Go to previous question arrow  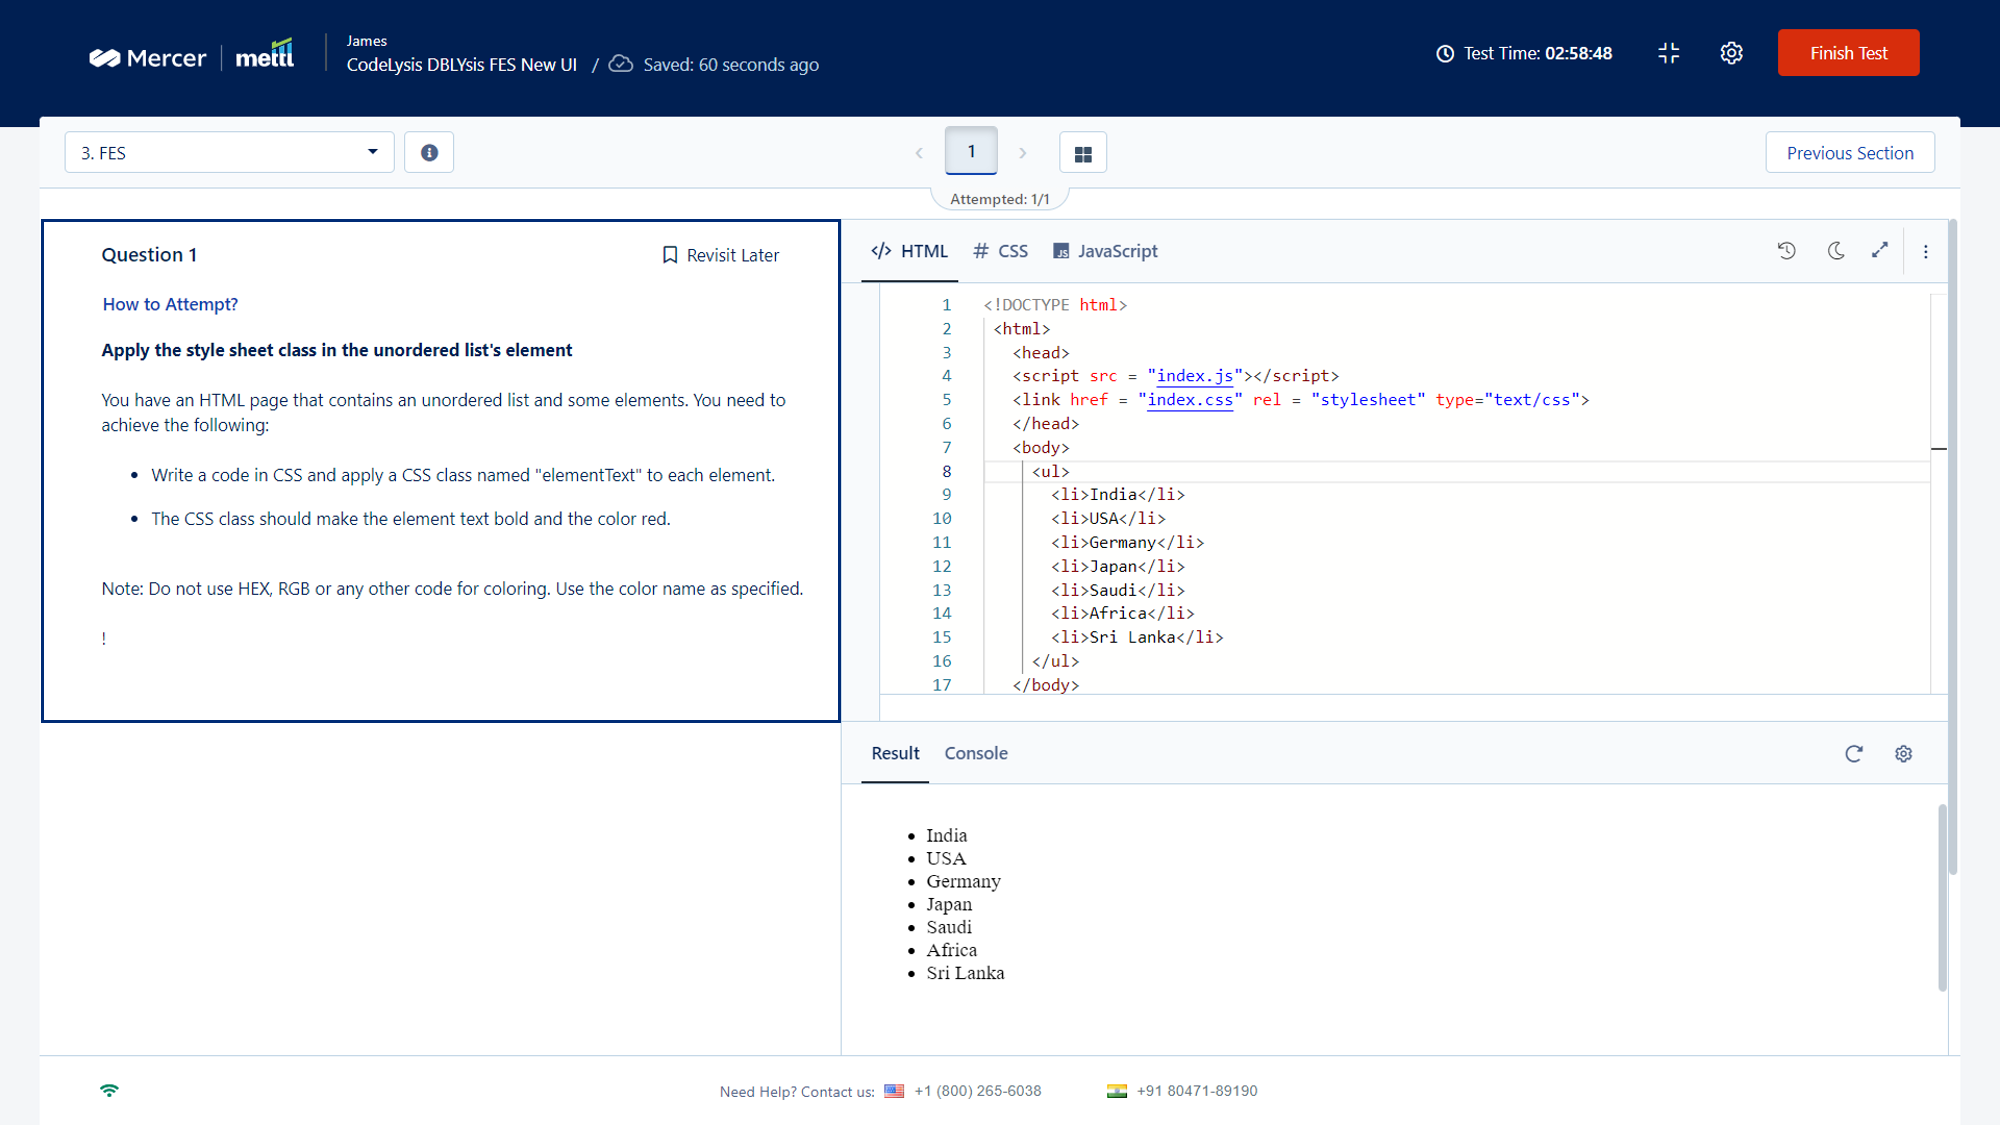919,153
